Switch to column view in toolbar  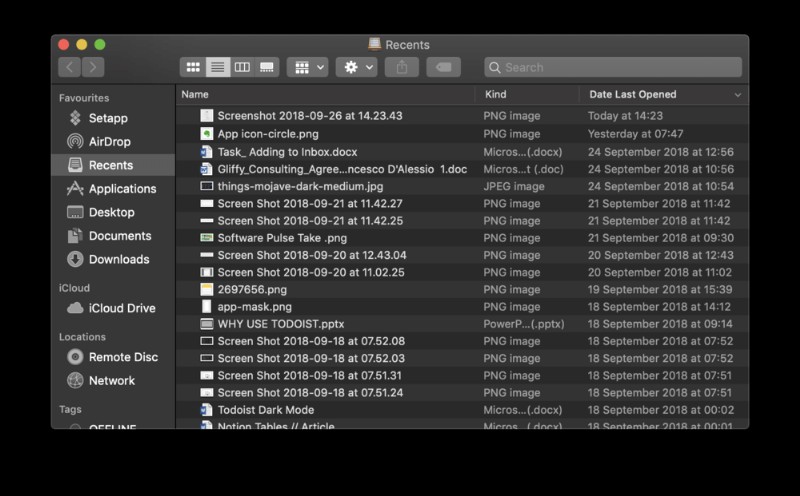point(242,67)
